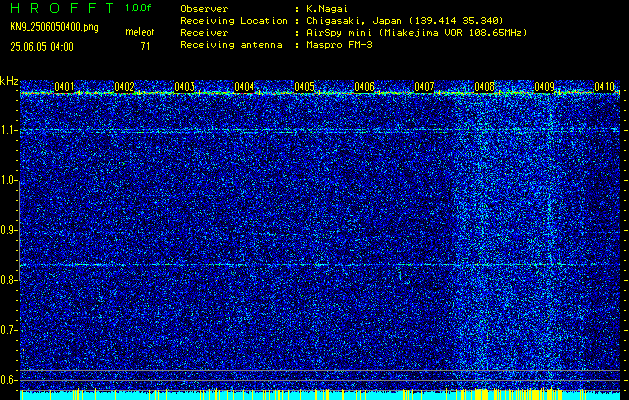Click the date stamp 25.06.05 04:00
The width and height of the screenshot is (629, 400).
(x=42, y=47)
